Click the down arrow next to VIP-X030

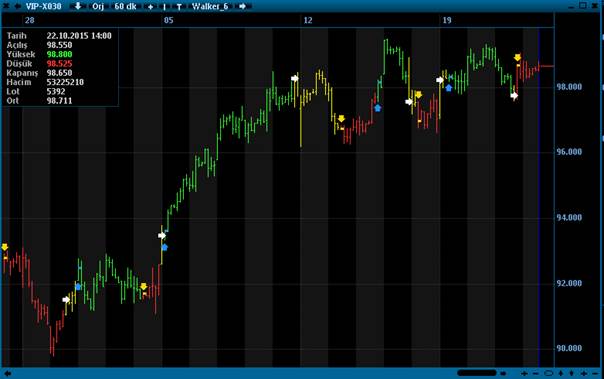(x=78, y=6)
